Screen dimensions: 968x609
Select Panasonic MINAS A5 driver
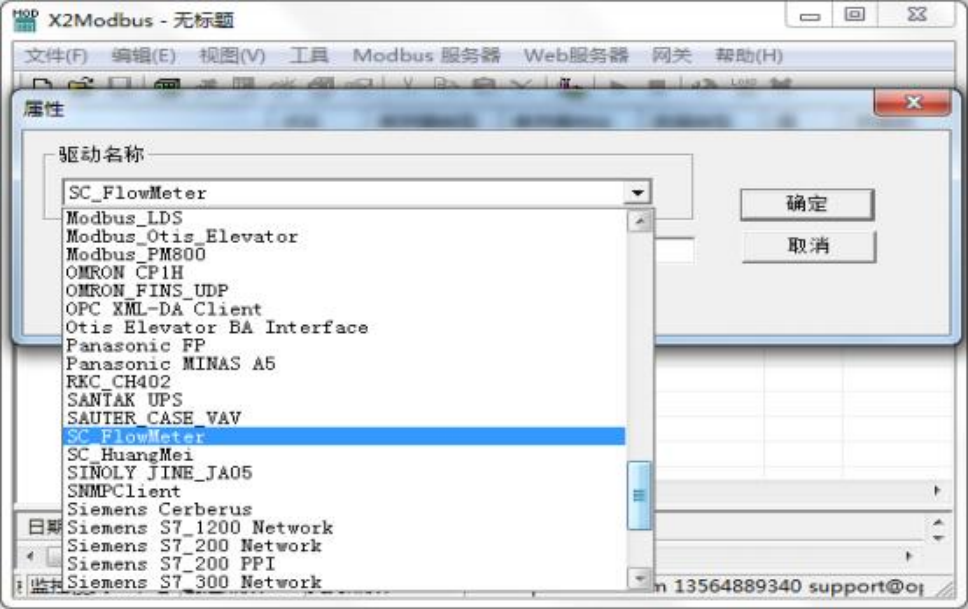tap(344, 364)
